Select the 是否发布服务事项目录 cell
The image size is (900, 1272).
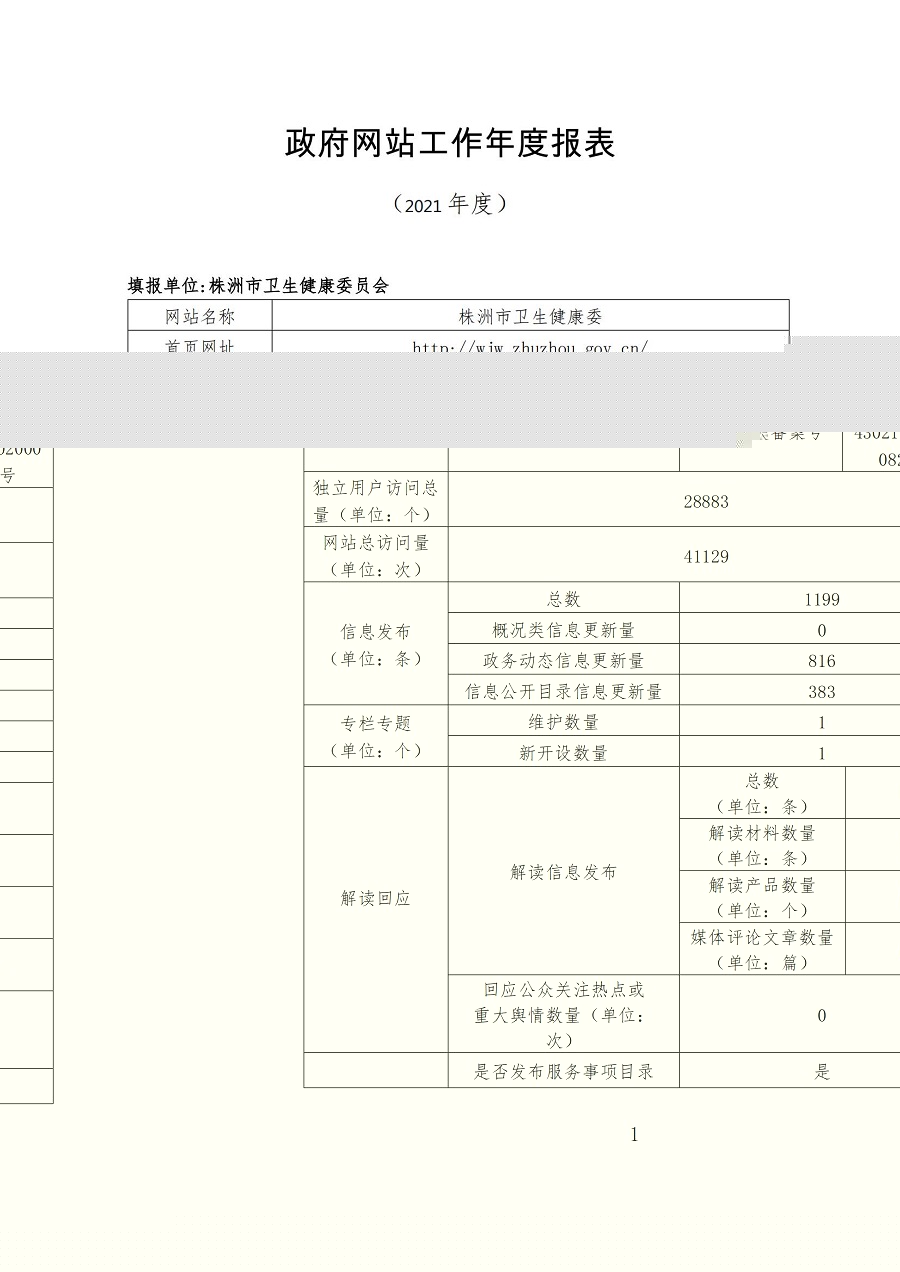pos(564,1072)
